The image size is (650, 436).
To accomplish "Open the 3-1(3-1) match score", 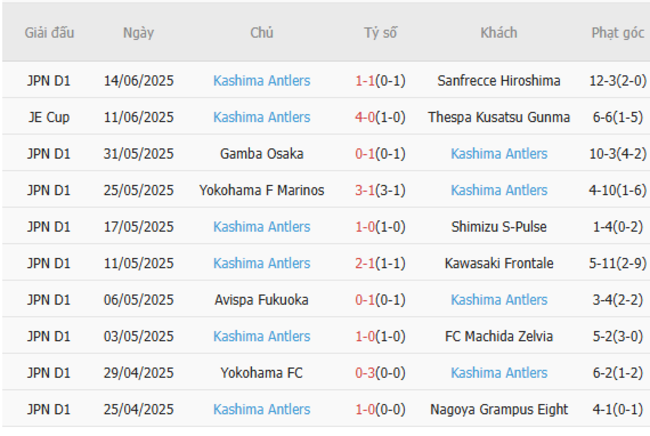I will 380,190.
